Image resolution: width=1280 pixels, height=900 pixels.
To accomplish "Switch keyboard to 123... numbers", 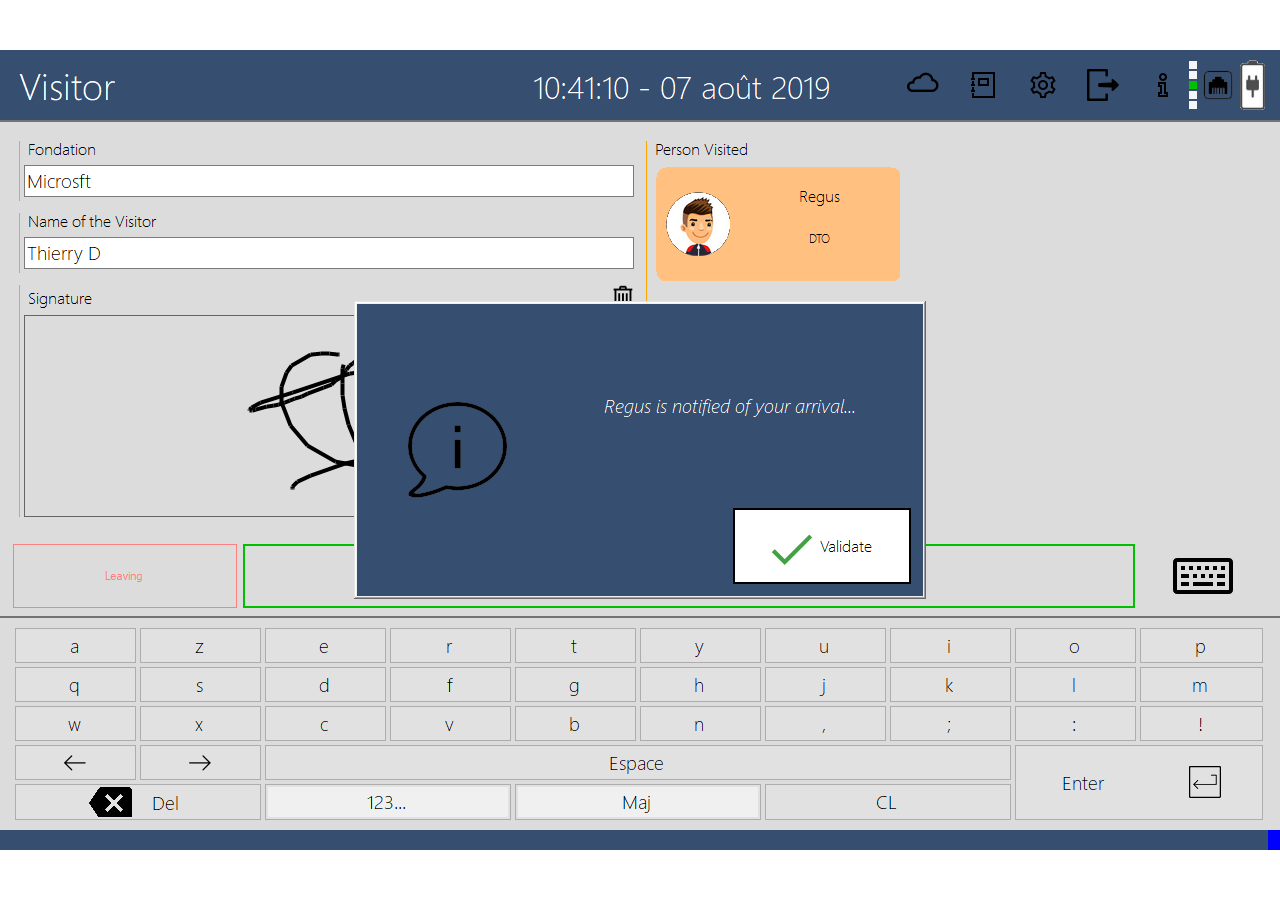I will tap(387, 803).
